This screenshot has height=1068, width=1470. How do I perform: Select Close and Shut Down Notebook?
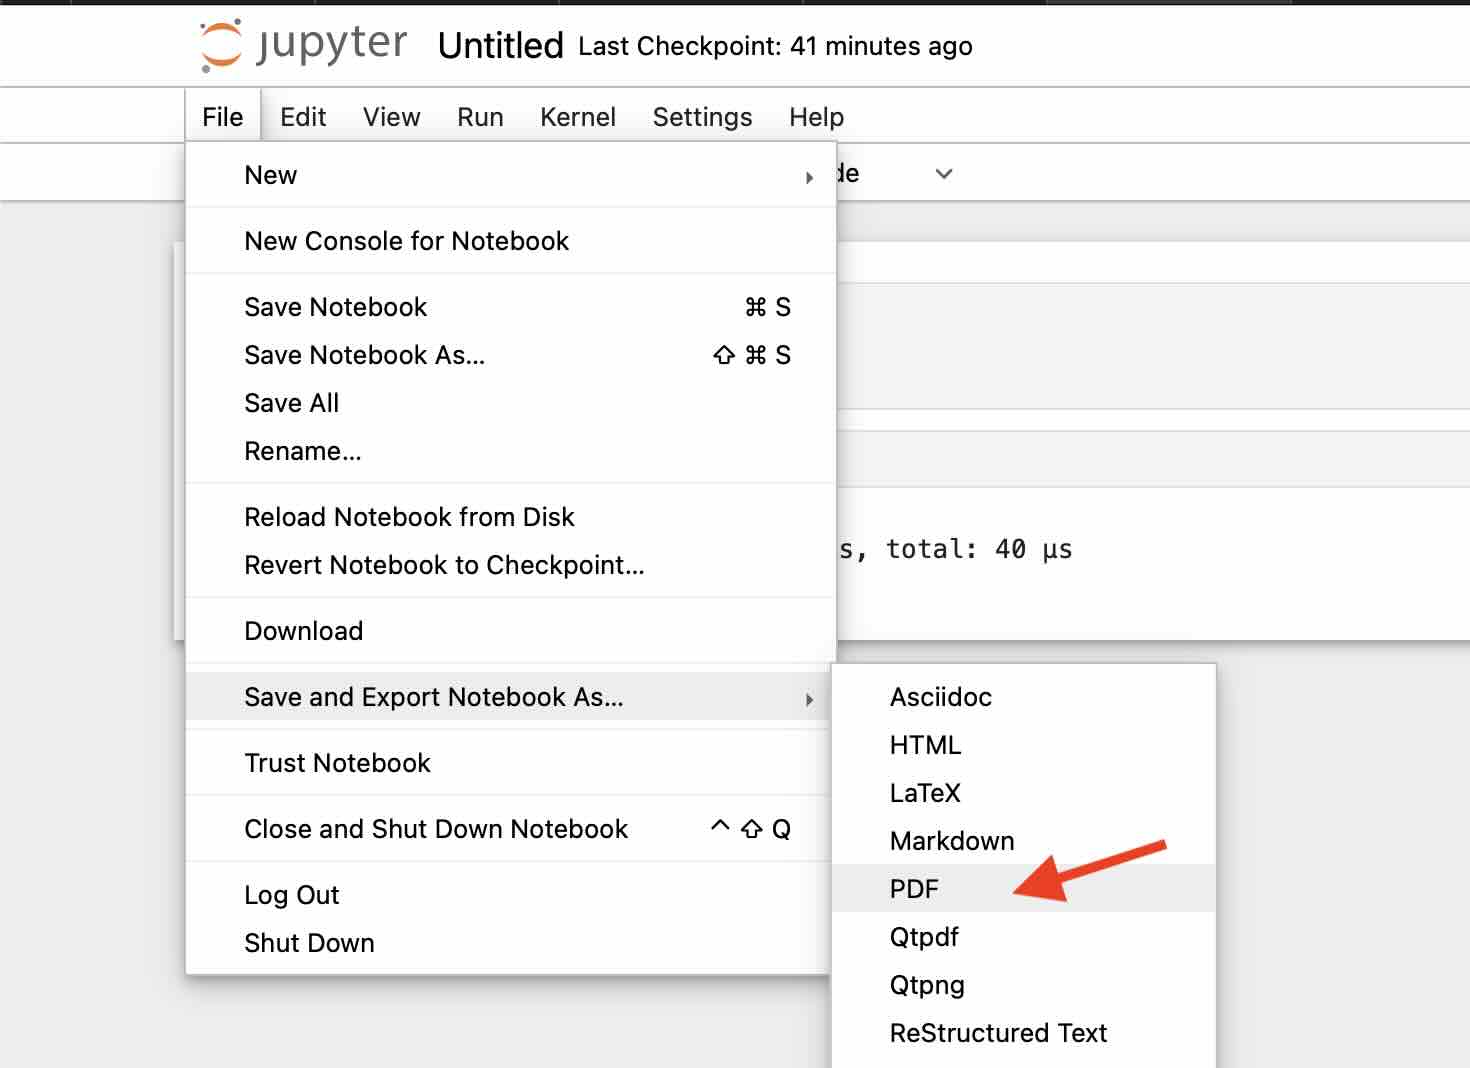(x=436, y=829)
